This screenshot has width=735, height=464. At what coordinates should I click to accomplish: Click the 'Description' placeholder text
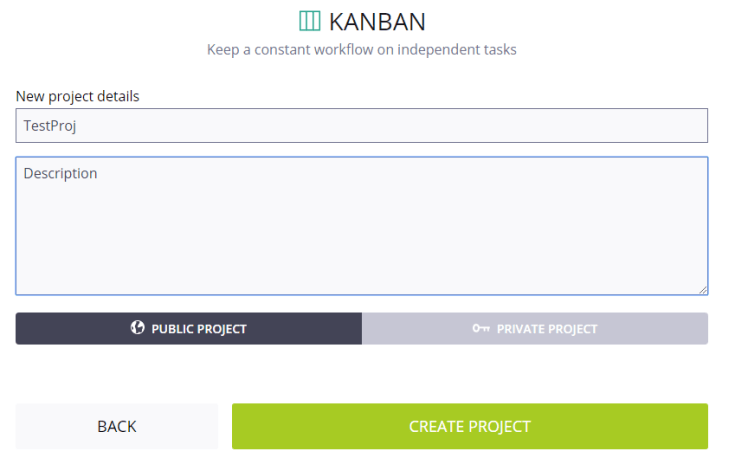click(61, 173)
